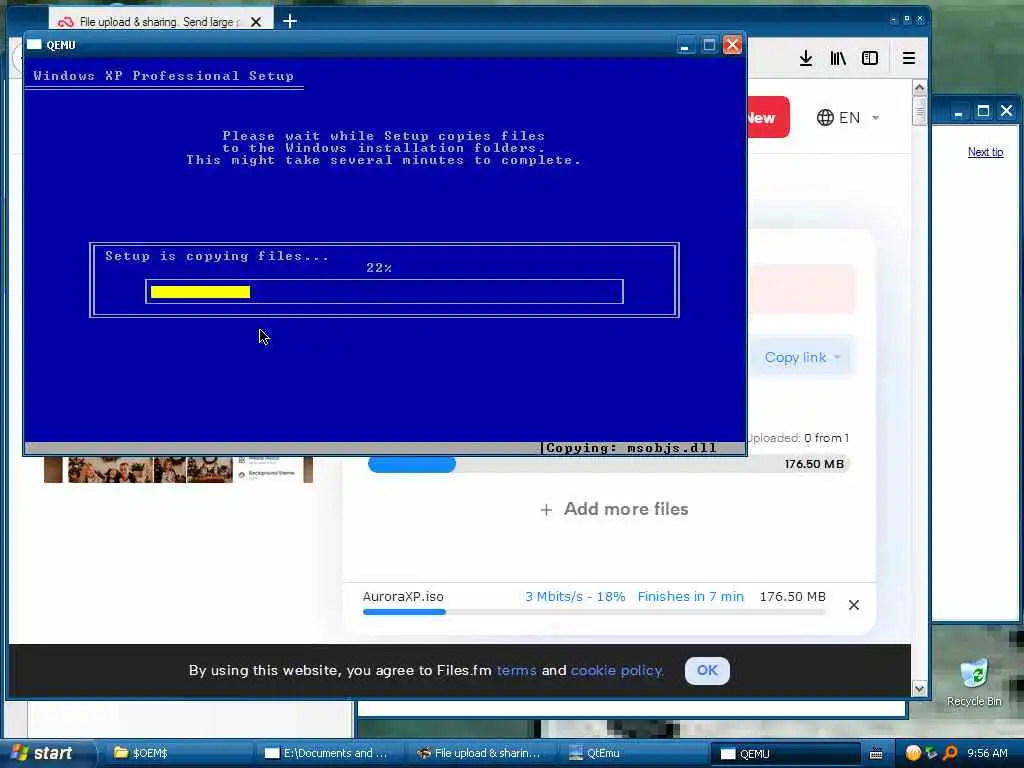Image resolution: width=1024 pixels, height=768 pixels.
Task: Click the magnifier tray icon
Action: pos(950,753)
